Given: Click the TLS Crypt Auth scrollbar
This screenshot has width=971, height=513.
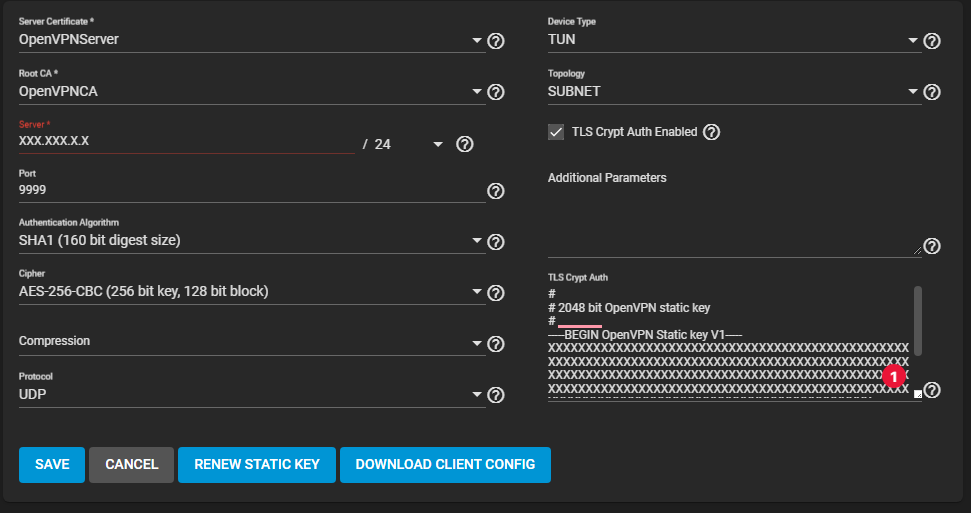Looking at the screenshot, I should [x=918, y=320].
